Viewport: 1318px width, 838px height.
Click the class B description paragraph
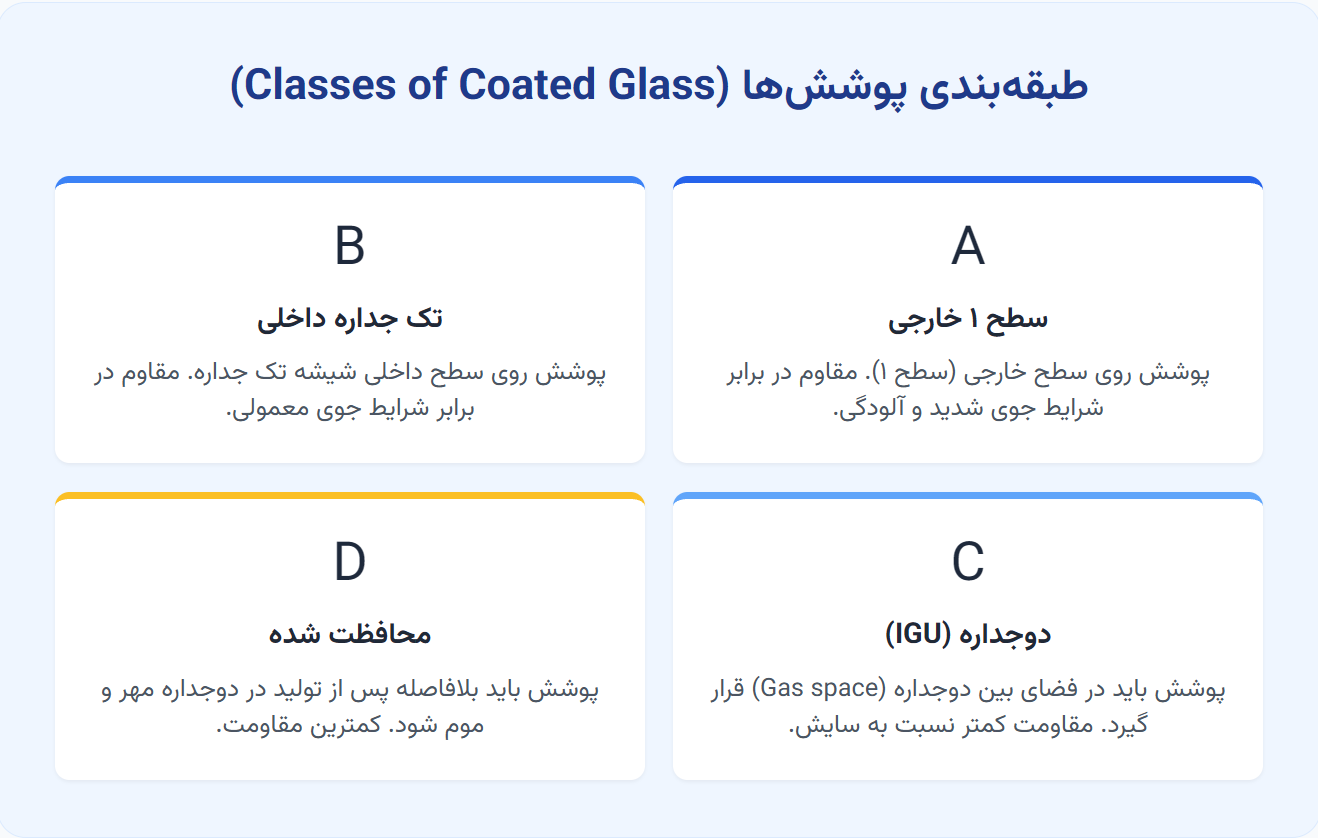pyautogui.click(x=349, y=390)
